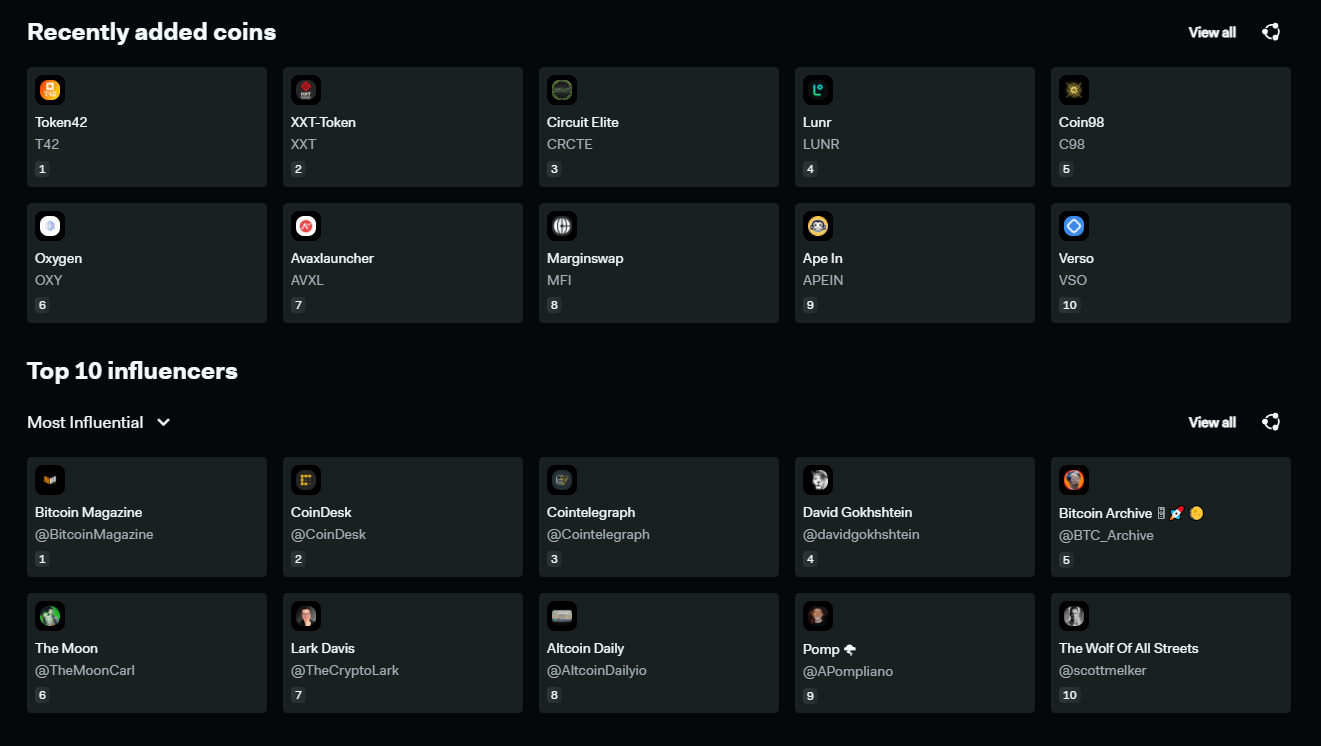Click rank badge 10 on the Verso card

click(1070, 305)
